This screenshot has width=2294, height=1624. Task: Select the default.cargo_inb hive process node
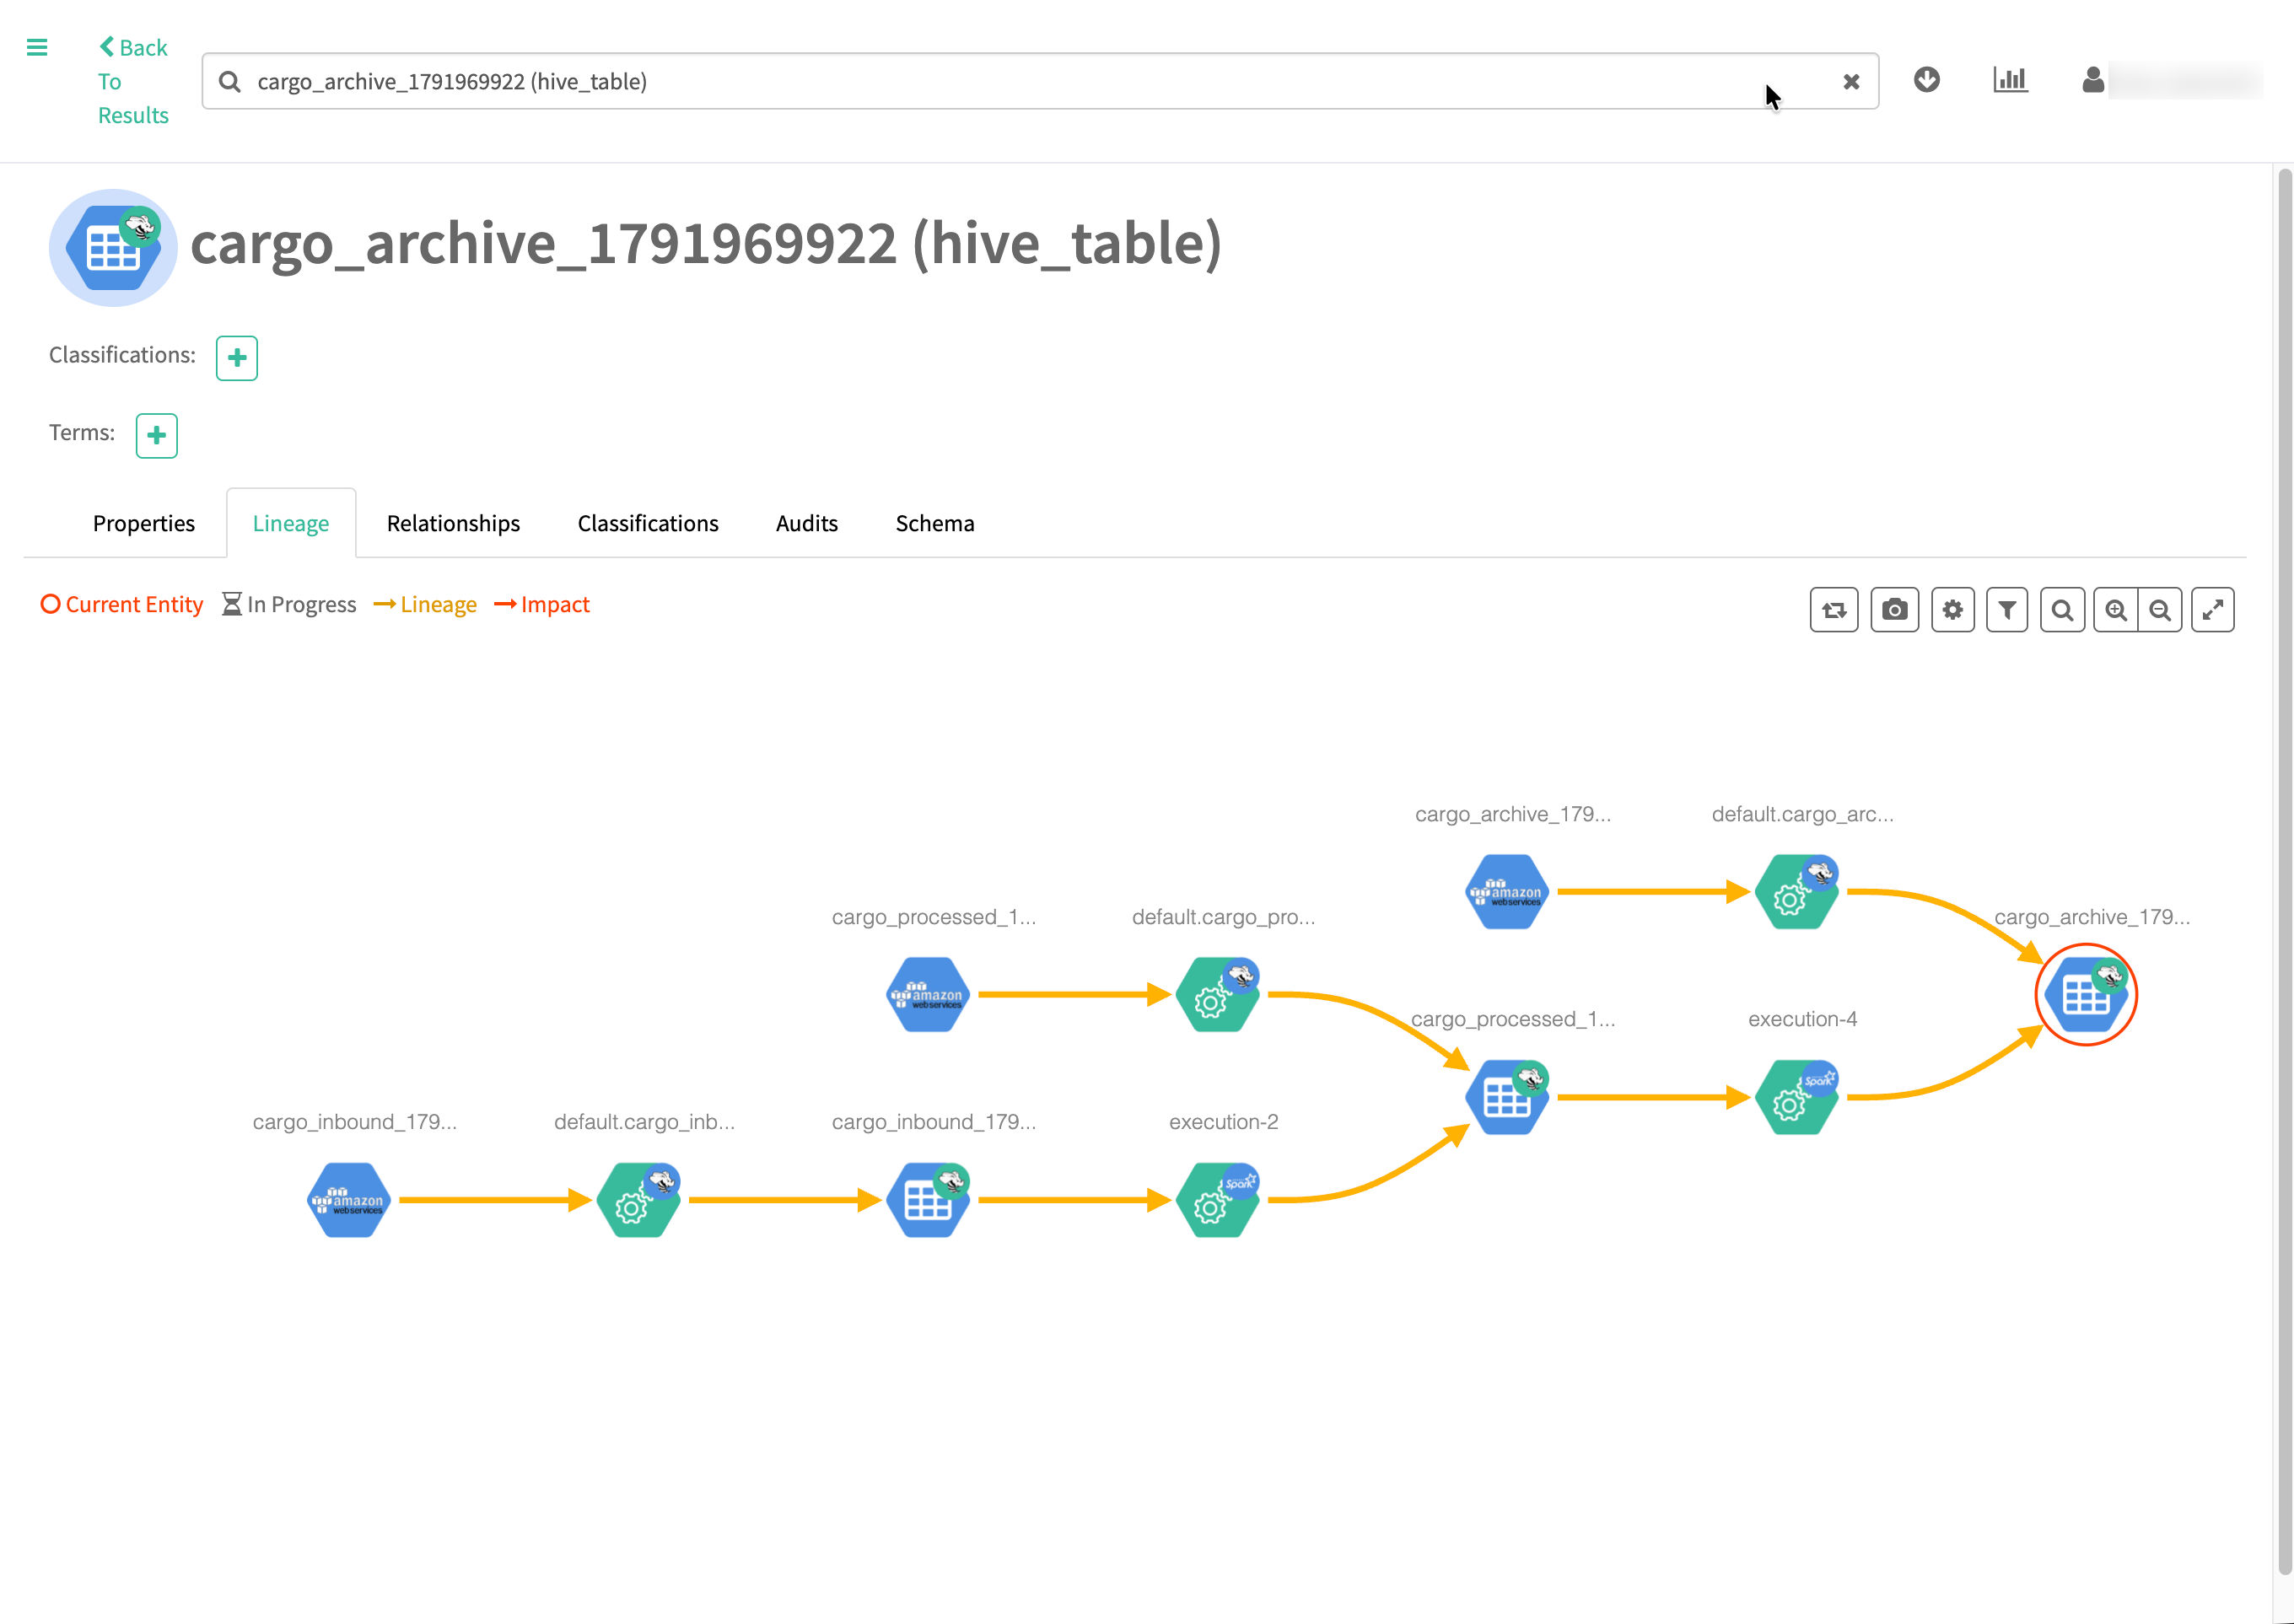pyautogui.click(x=638, y=1200)
